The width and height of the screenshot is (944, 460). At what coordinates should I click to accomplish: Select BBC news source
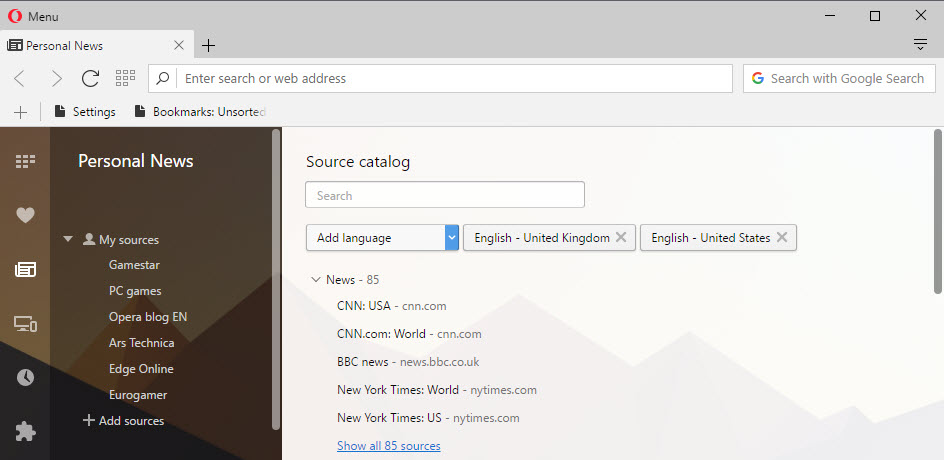click(408, 362)
